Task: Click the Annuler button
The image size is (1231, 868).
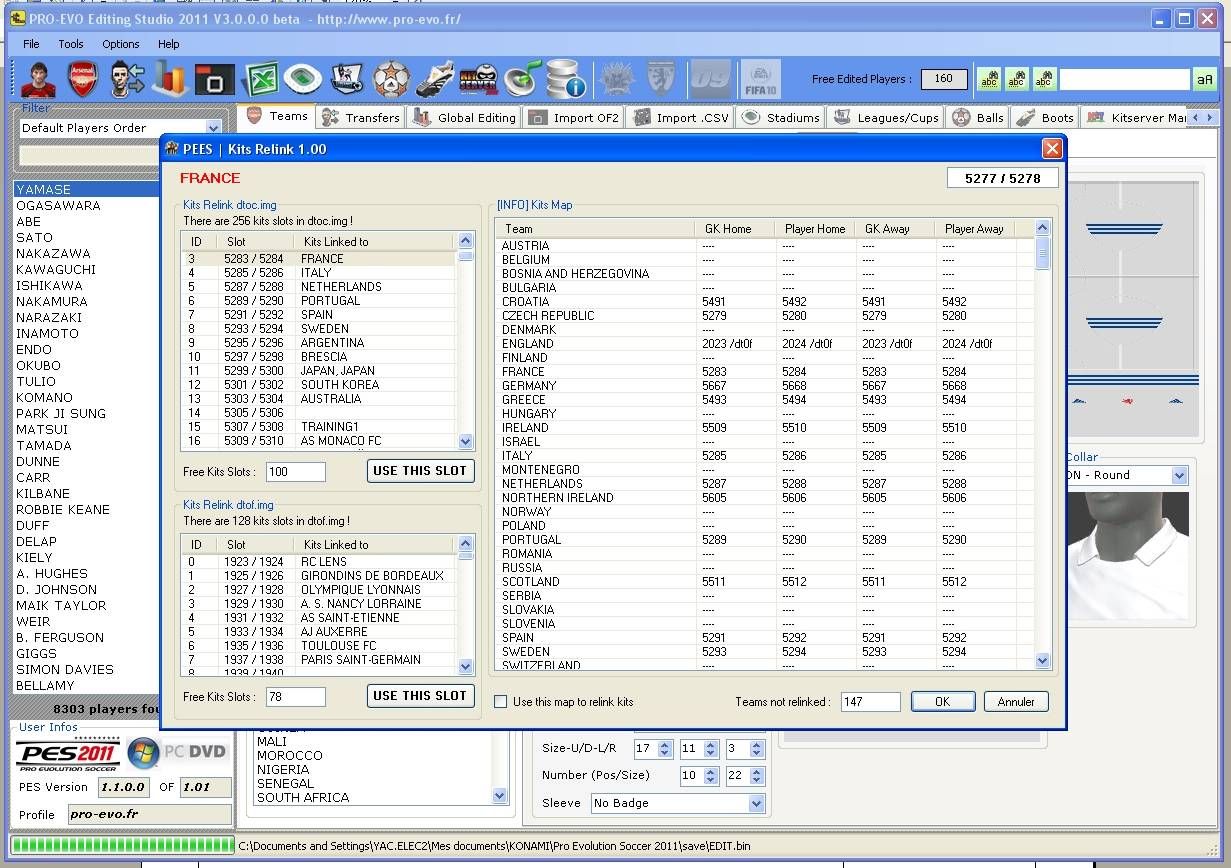Action: coord(1016,702)
